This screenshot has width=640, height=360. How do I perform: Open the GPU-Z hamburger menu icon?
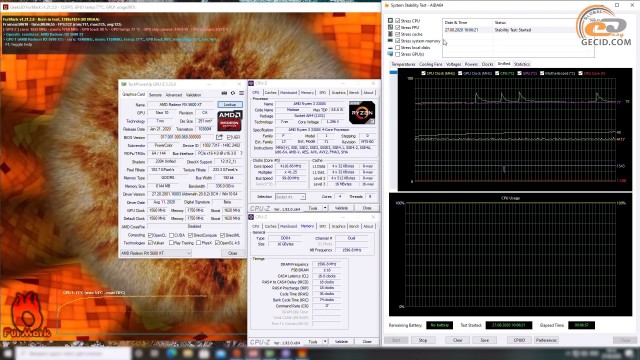tap(242, 93)
